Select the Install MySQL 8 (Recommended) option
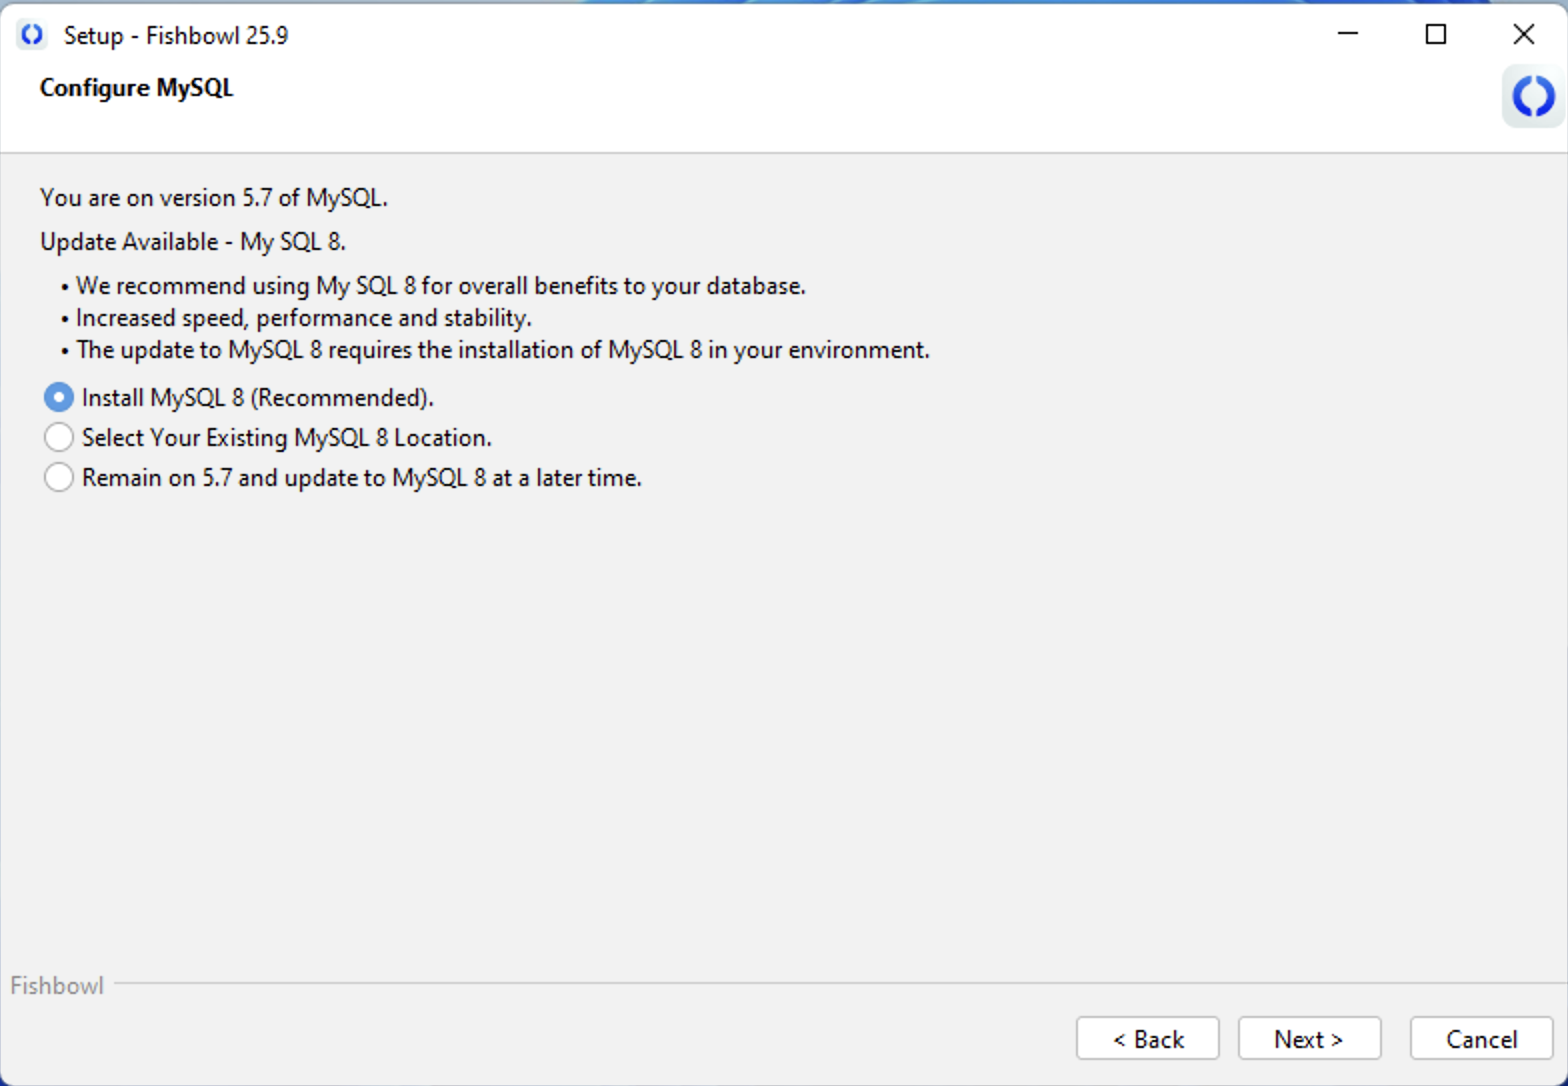Screen dimensions: 1568x1086 coord(58,397)
